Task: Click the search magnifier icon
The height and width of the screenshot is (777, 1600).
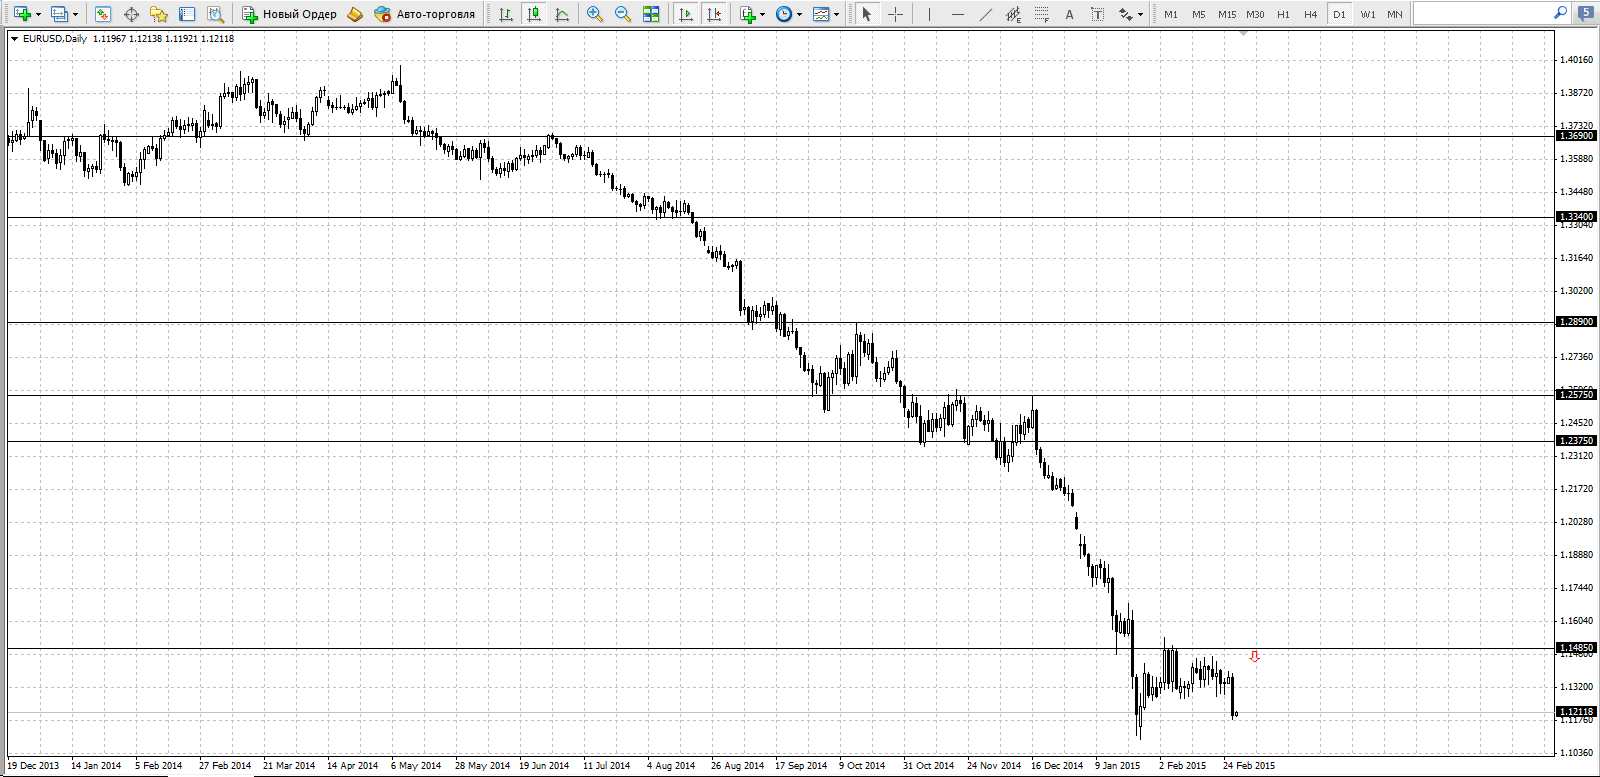Action: (x=1561, y=13)
